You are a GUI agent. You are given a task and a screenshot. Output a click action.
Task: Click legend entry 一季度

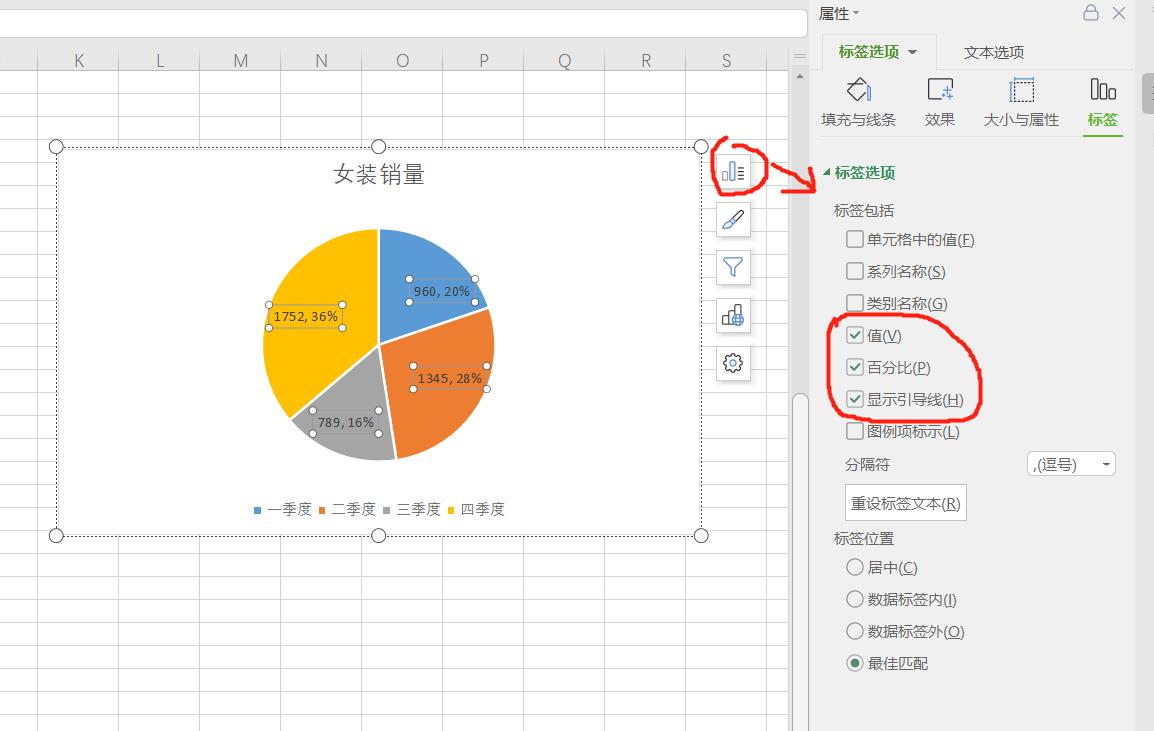click(x=283, y=509)
